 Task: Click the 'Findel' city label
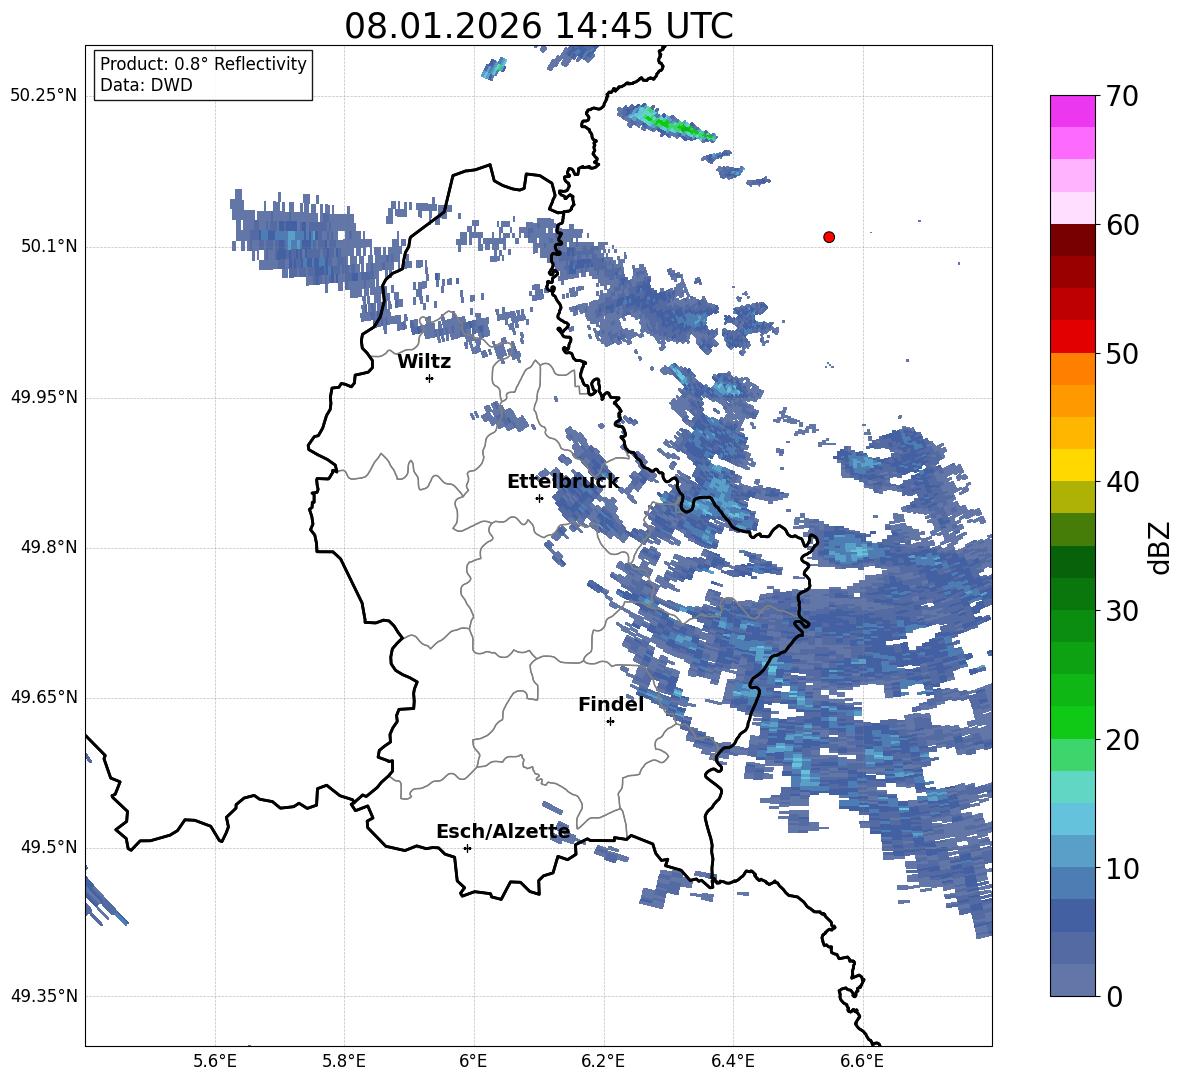tap(611, 704)
